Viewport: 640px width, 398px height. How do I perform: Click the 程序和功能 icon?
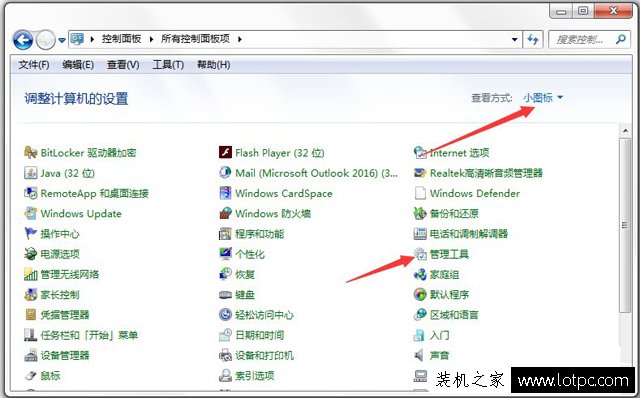click(x=225, y=233)
